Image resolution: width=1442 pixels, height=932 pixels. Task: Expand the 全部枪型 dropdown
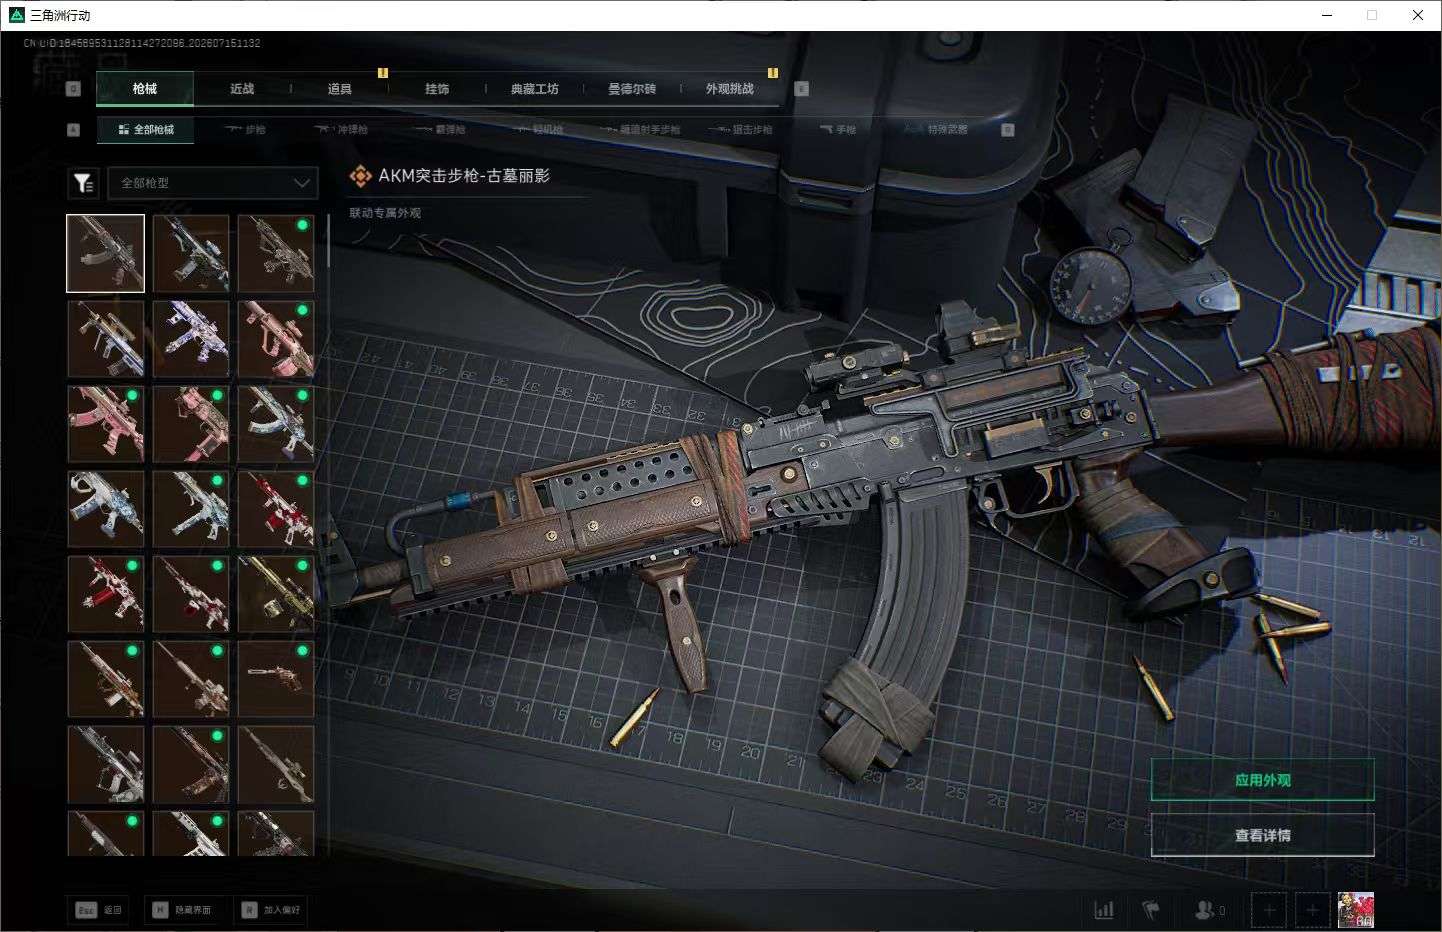213,183
